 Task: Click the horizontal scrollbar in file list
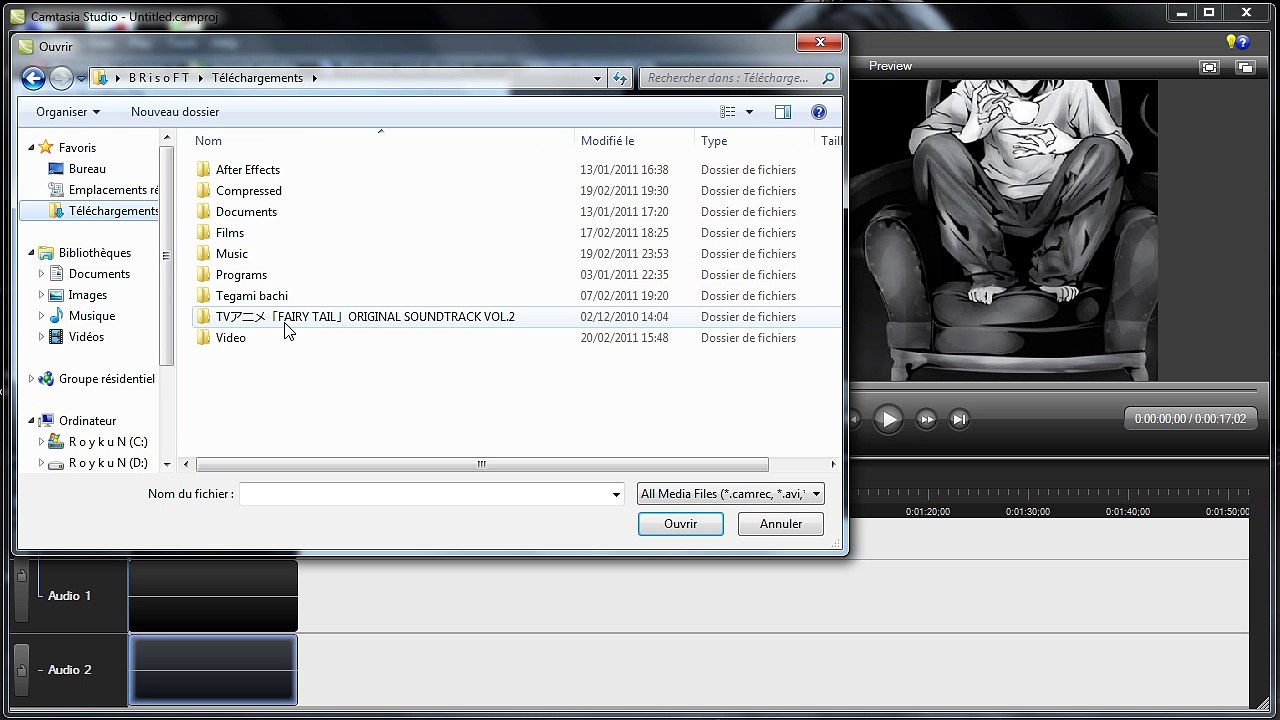click(482, 464)
